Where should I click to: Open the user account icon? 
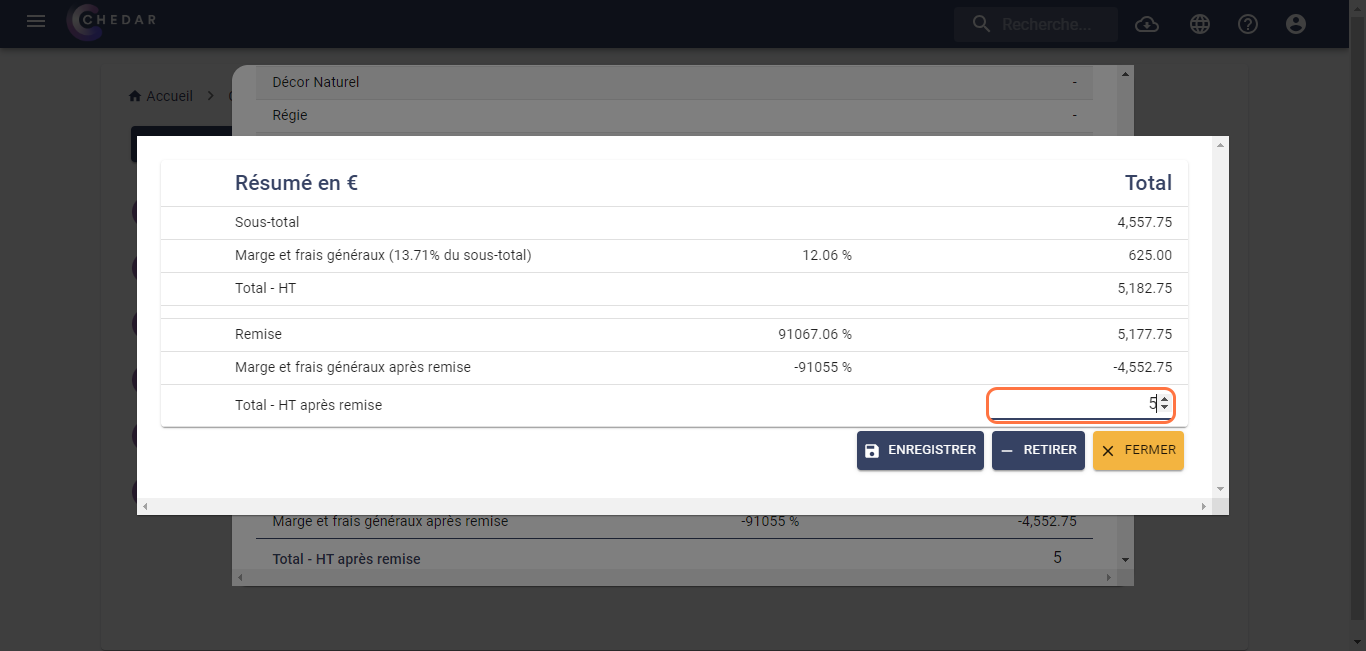(1296, 24)
